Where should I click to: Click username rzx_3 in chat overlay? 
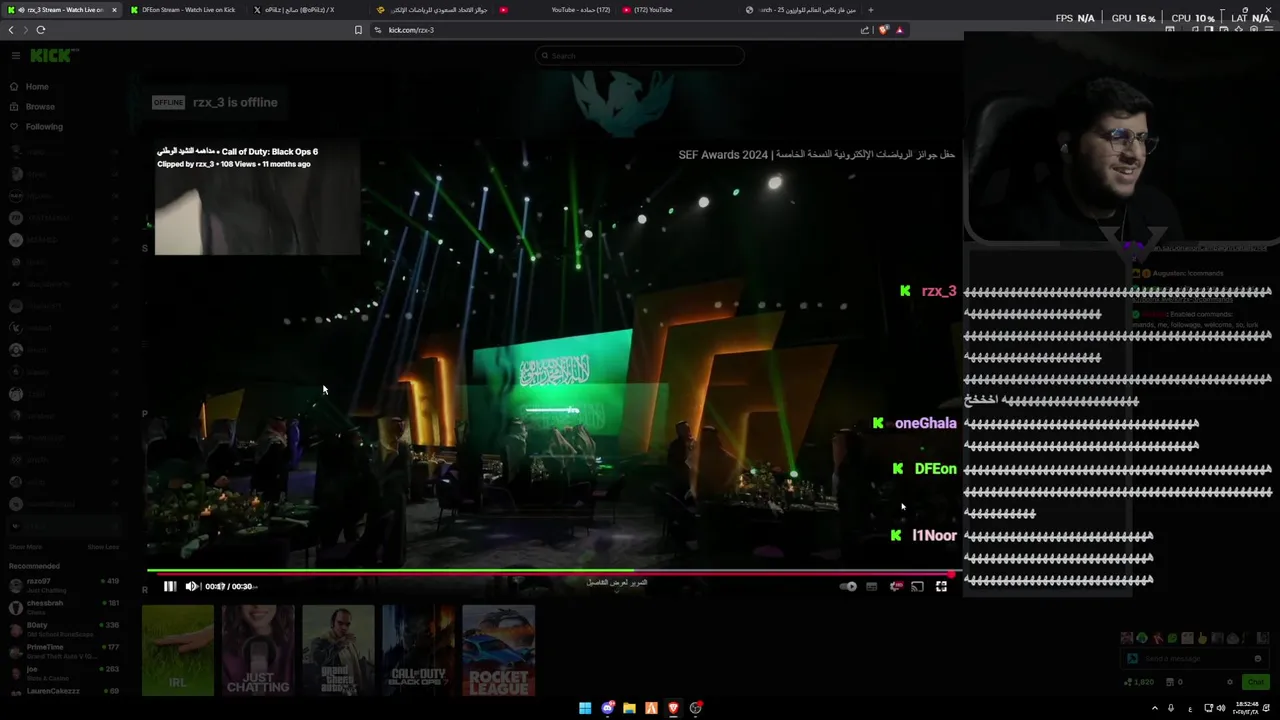939,291
